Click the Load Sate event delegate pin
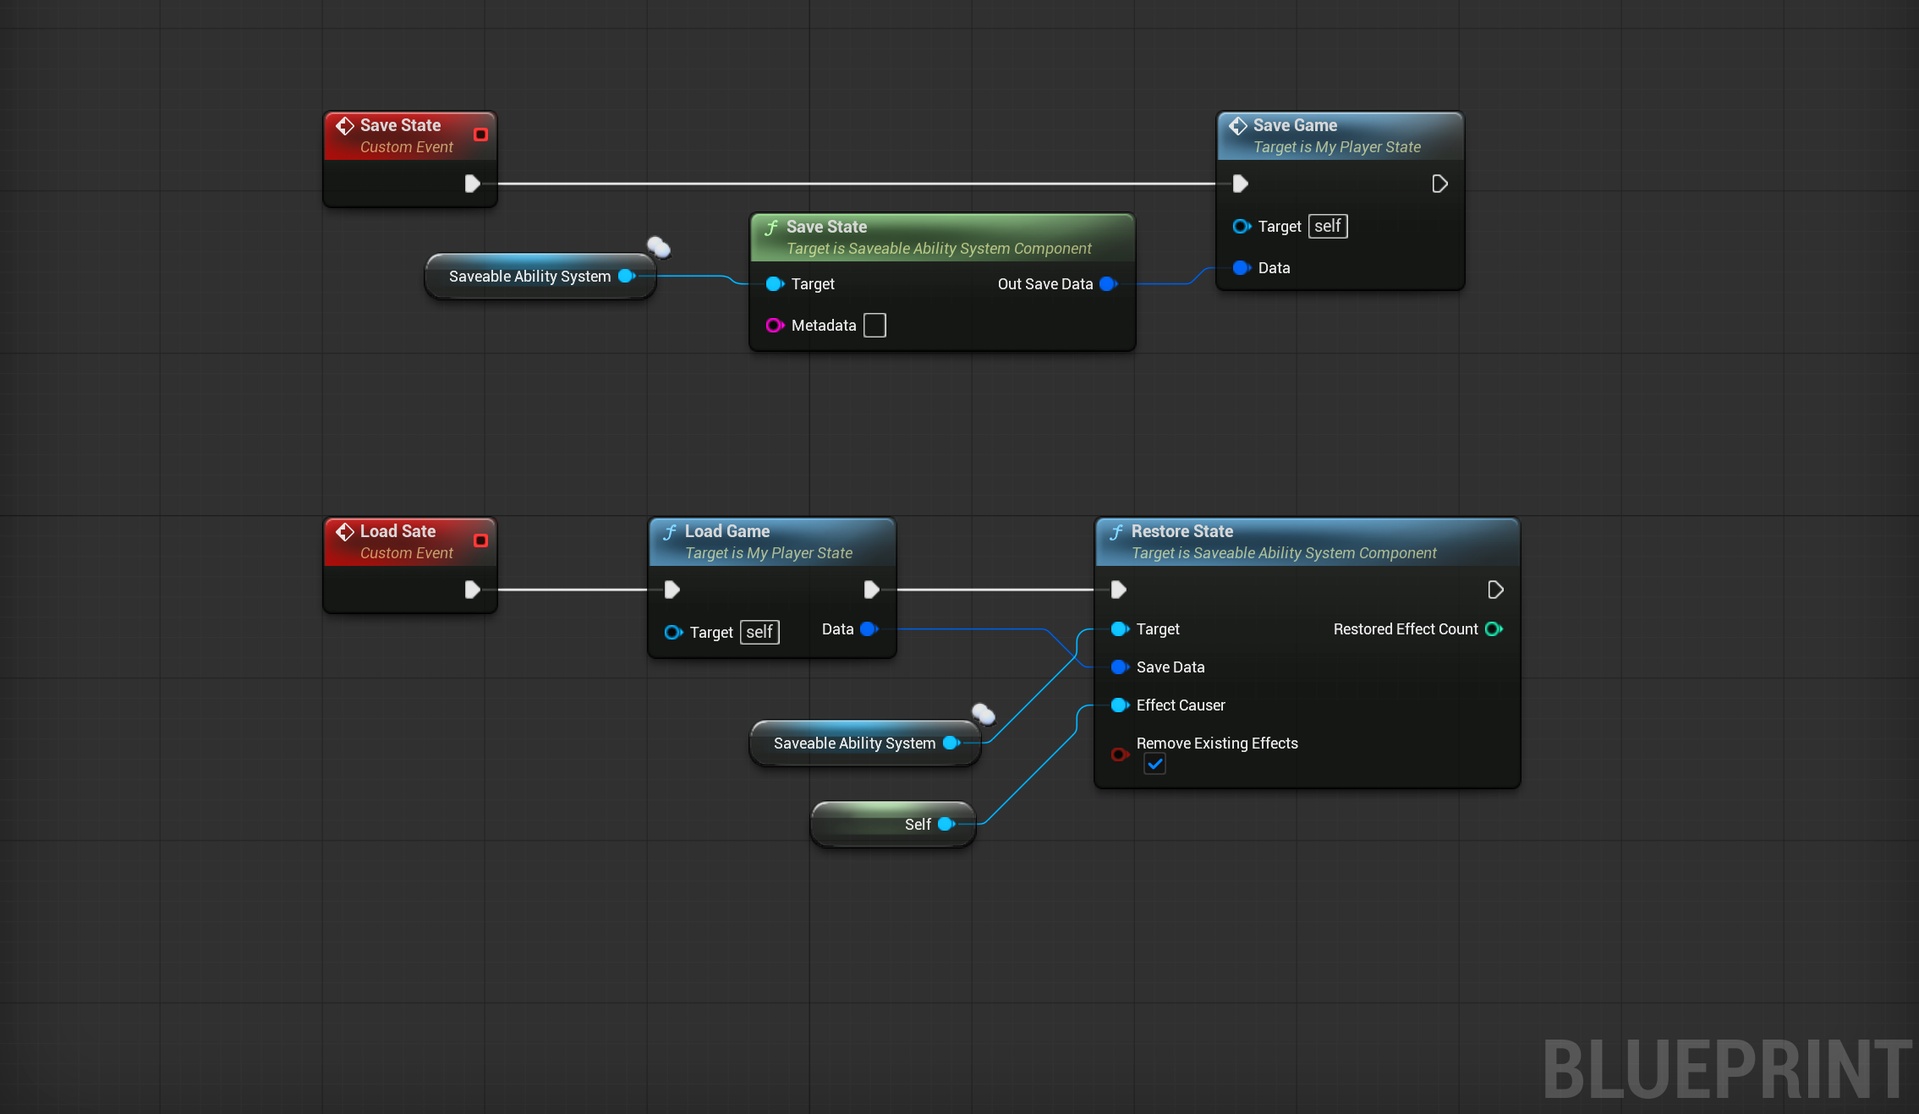 [x=480, y=540]
